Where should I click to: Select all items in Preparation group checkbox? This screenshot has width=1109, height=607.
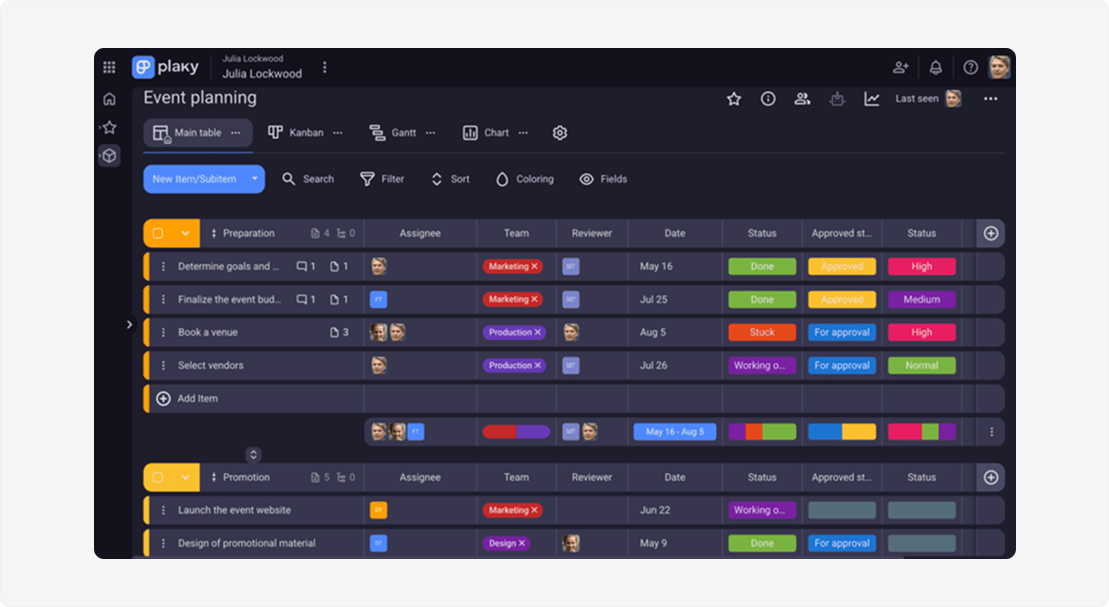158,233
